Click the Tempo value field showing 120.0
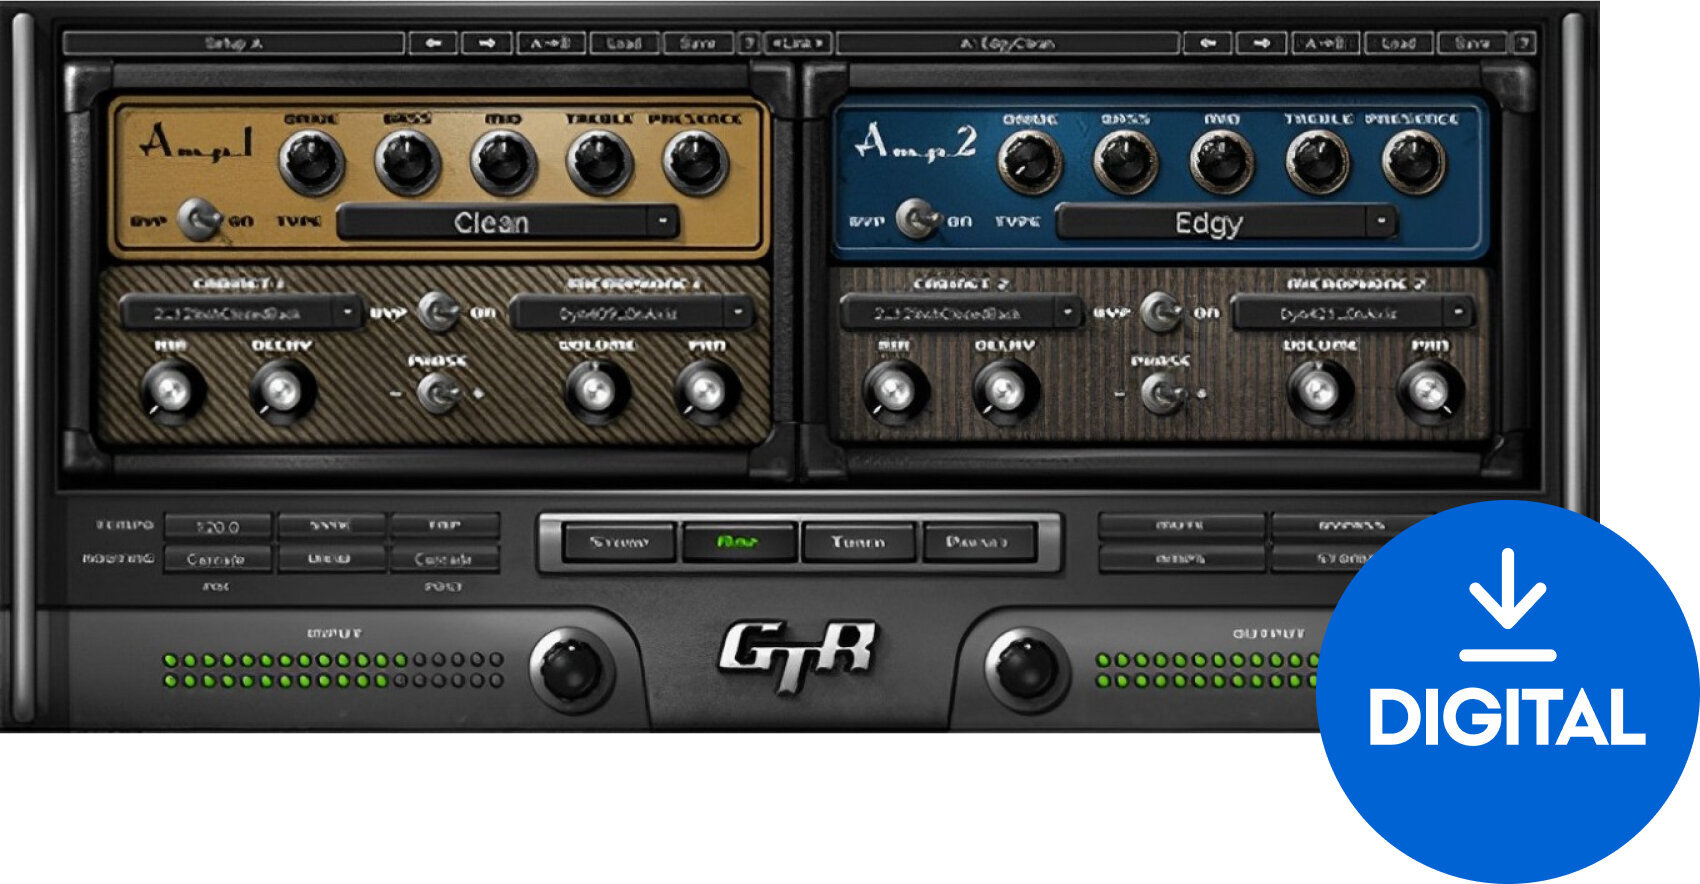Image resolution: width=1700 pixels, height=884 pixels. [217, 526]
